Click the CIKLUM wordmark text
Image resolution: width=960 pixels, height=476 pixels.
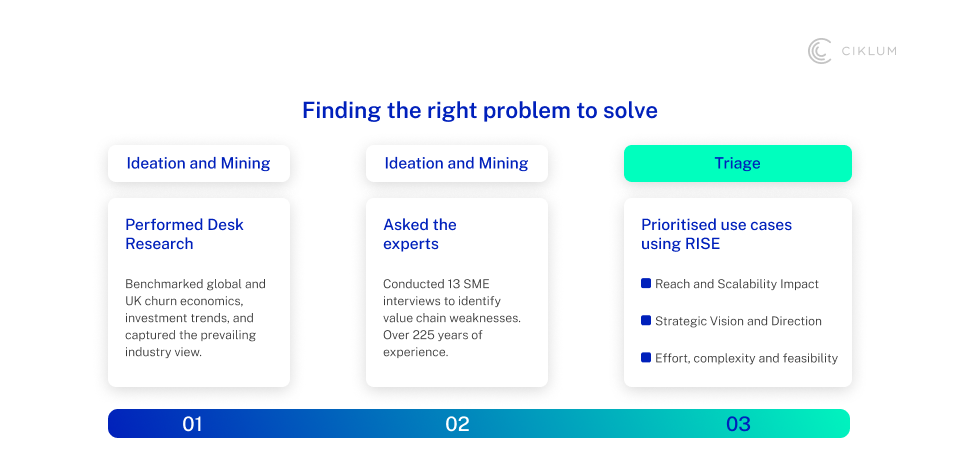click(x=869, y=52)
